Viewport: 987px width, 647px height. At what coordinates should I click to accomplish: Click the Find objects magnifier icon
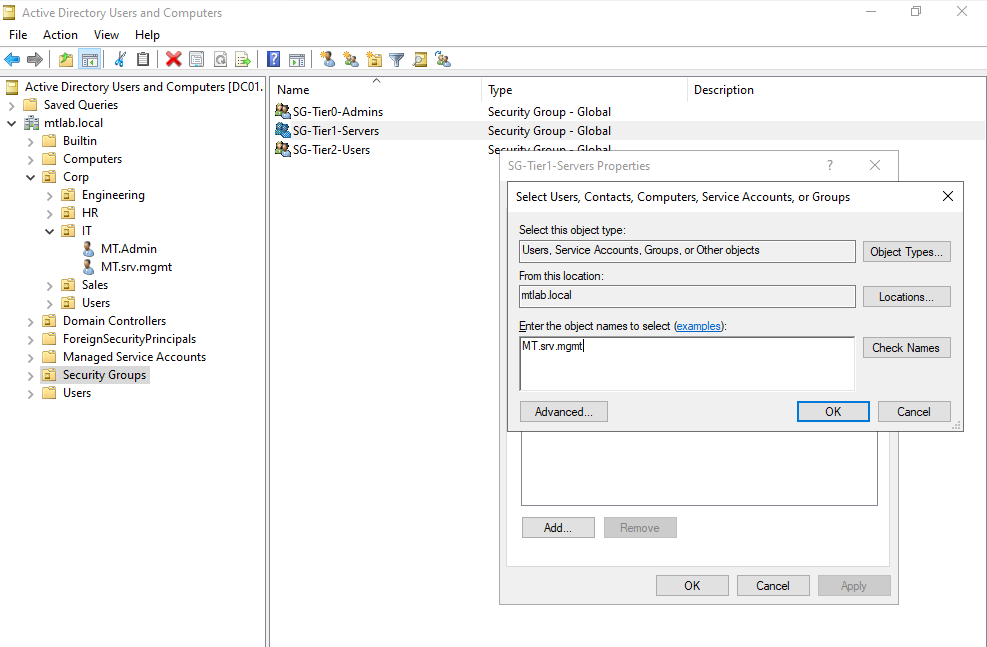click(420, 60)
